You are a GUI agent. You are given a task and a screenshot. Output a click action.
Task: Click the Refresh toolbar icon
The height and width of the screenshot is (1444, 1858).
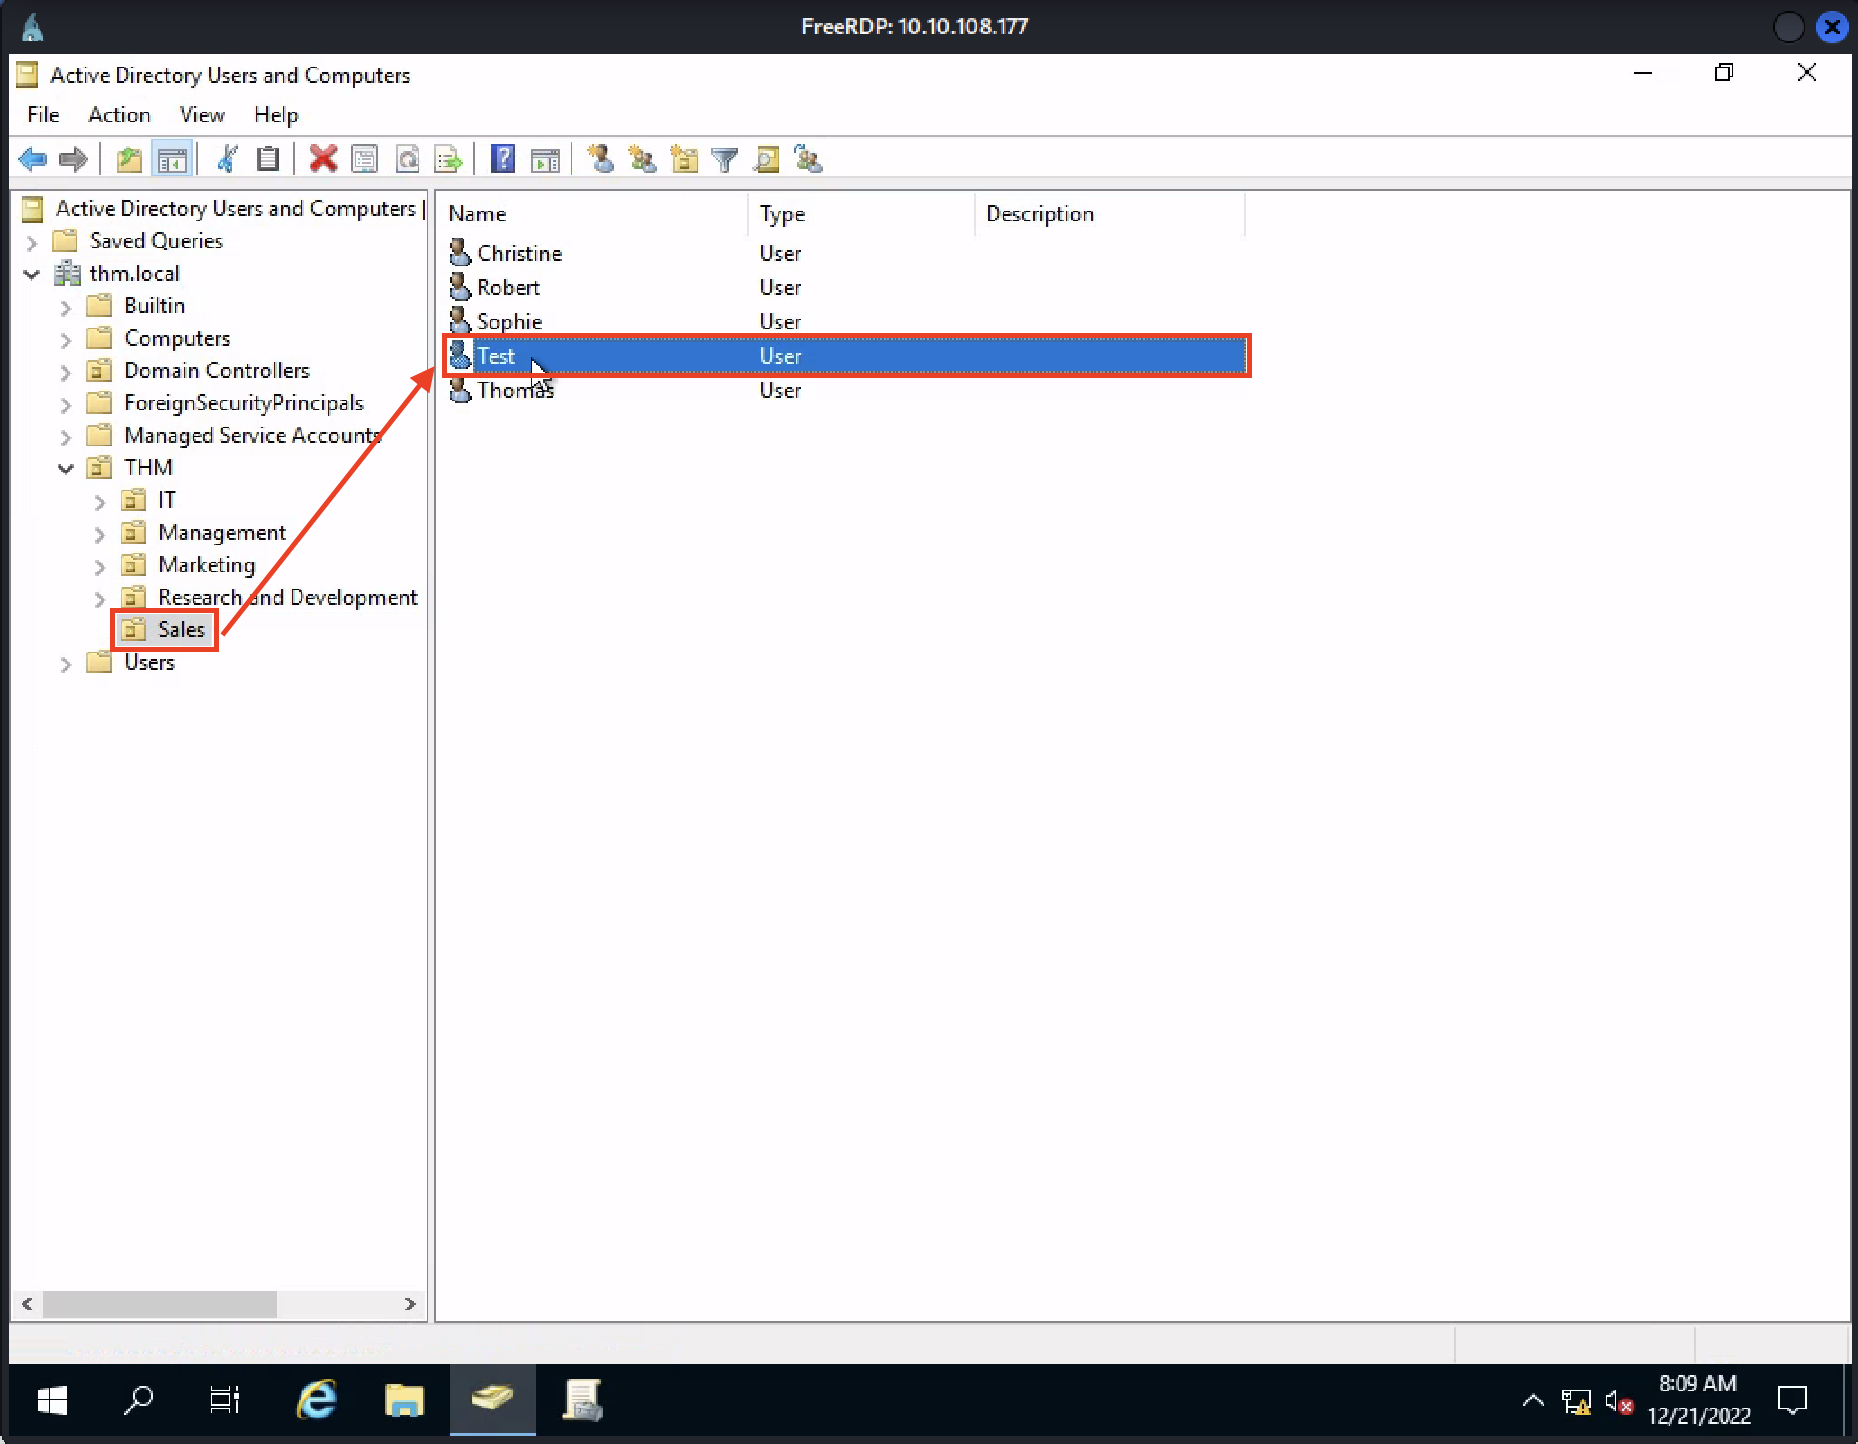407,159
